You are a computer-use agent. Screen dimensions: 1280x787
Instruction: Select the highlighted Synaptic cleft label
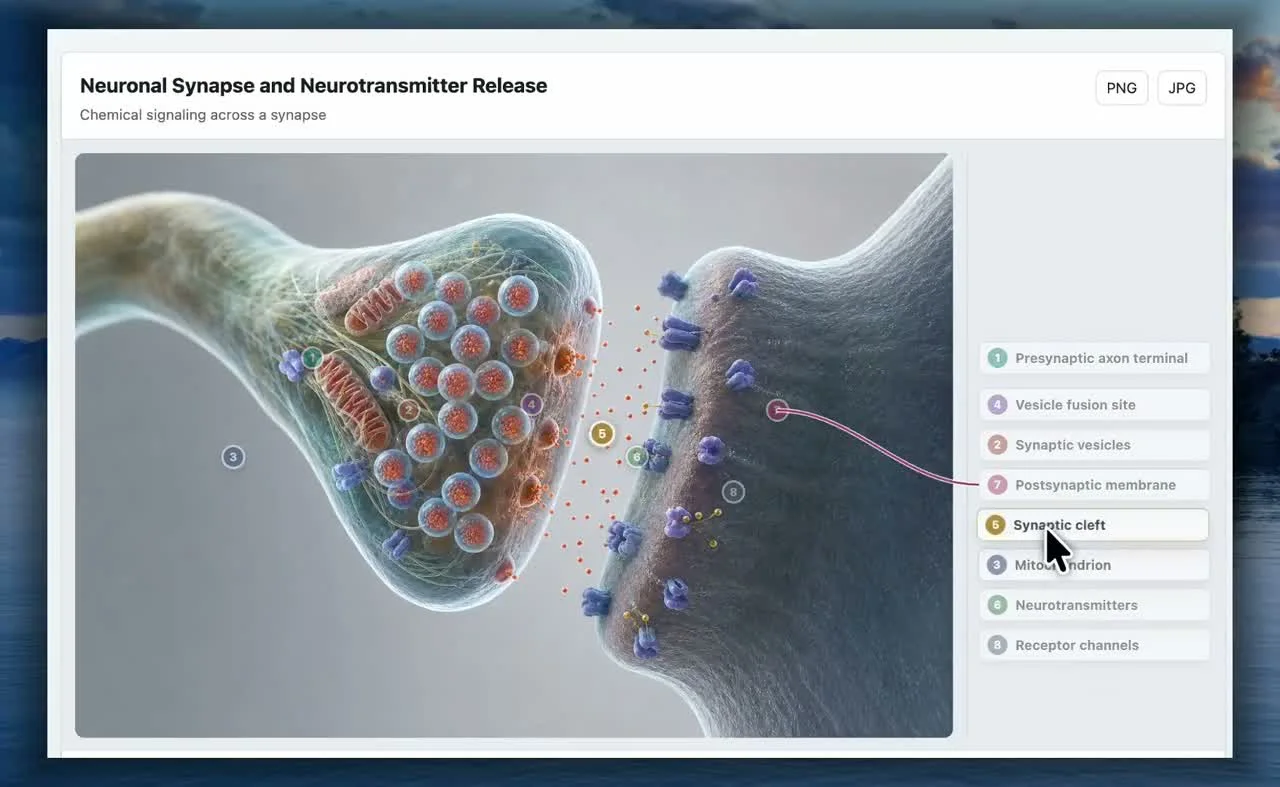point(1093,525)
